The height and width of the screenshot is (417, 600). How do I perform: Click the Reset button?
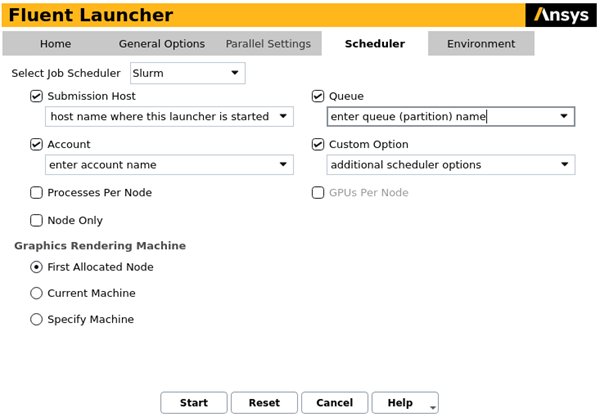click(264, 402)
